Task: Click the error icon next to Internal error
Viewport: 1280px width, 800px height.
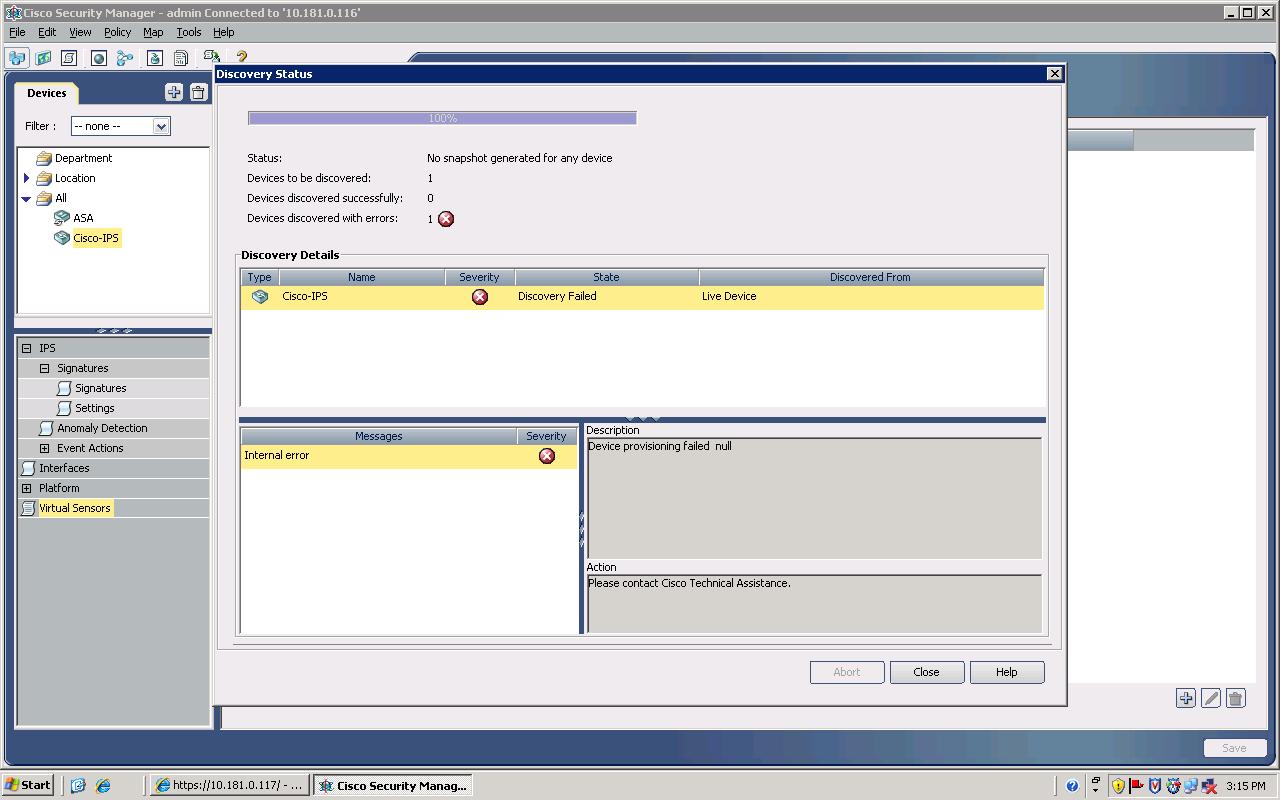Action: coord(547,455)
